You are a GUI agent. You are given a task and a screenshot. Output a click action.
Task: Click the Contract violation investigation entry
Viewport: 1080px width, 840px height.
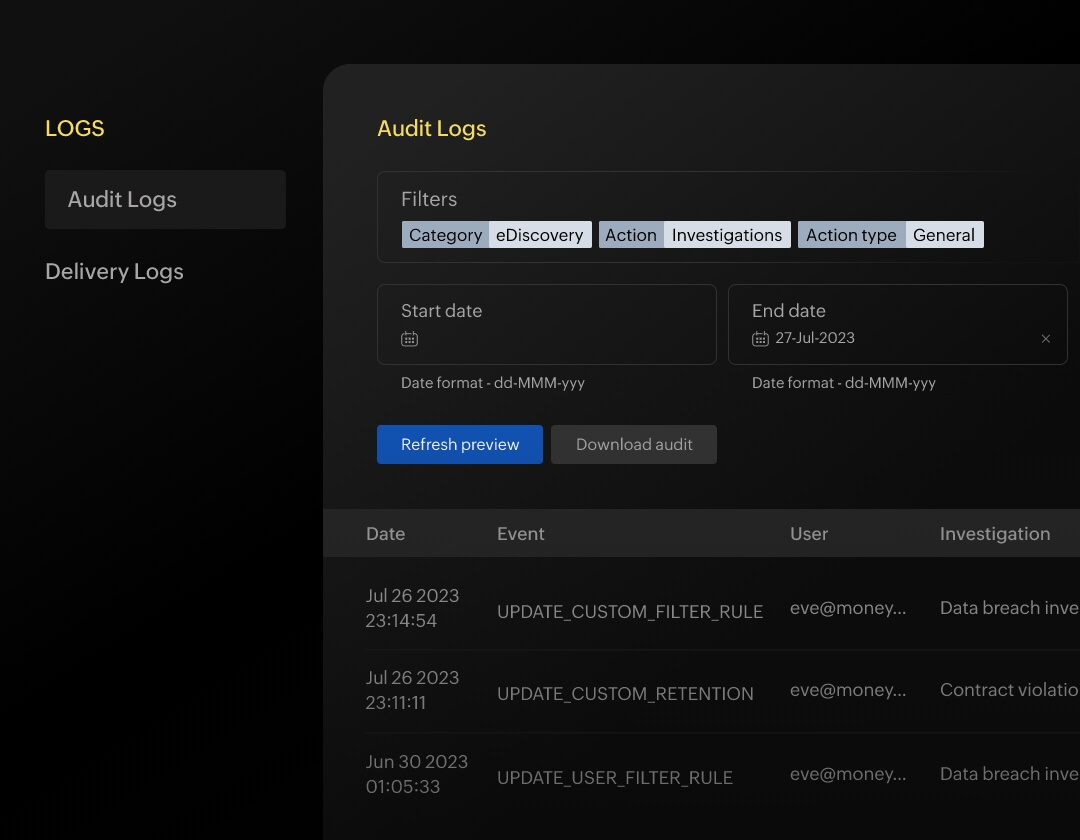[1008, 690]
